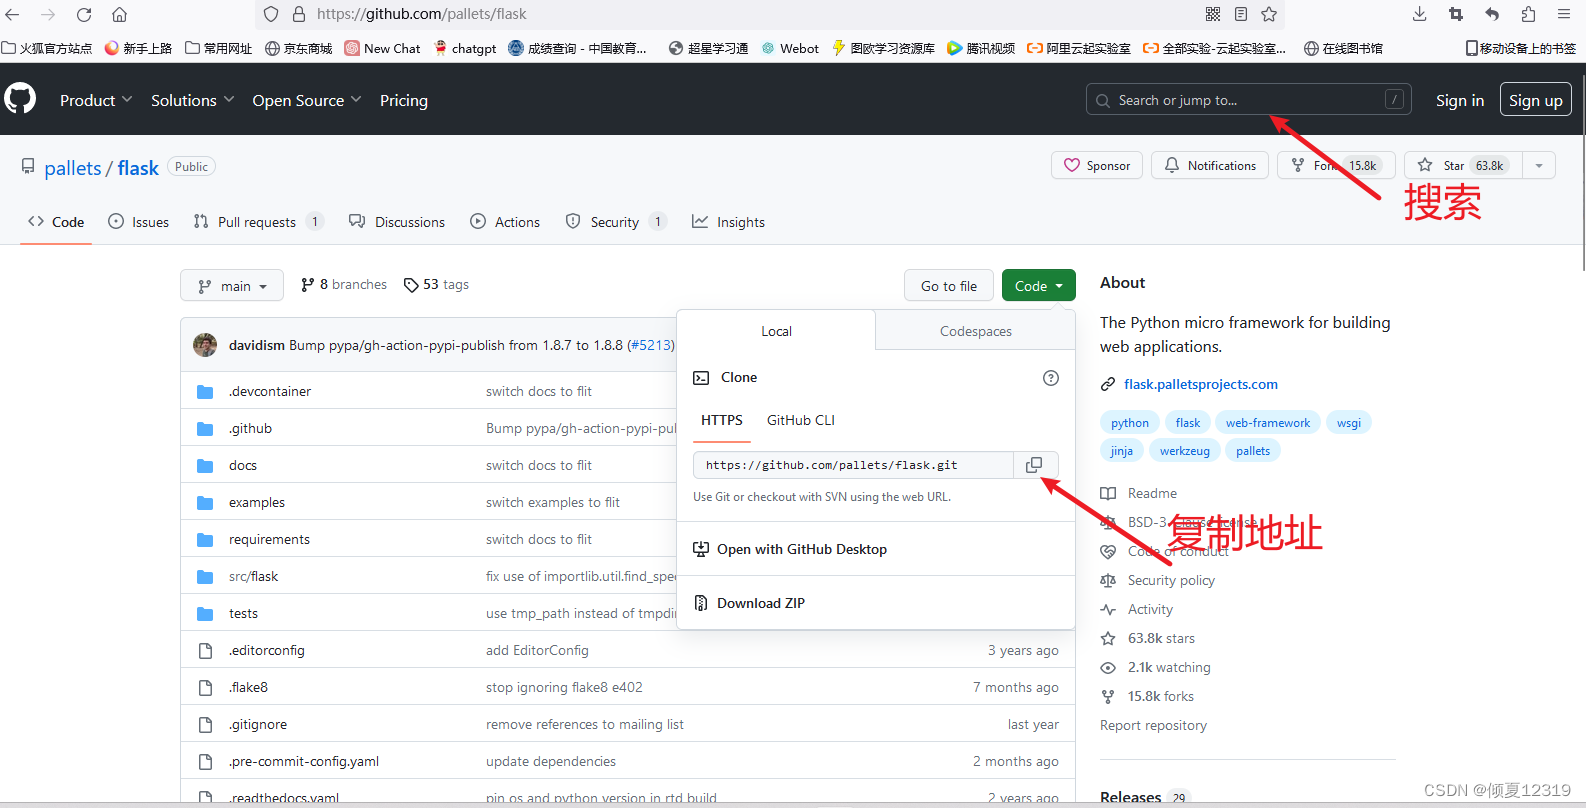The height and width of the screenshot is (808, 1586).
Task: Open browser home page icon
Action: pyautogui.click(x=119, y=14)
